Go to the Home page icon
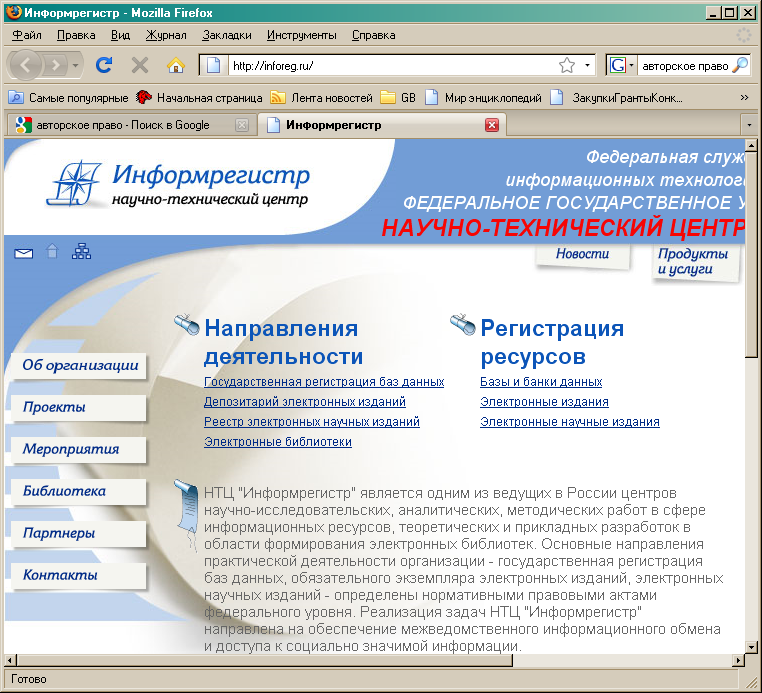This screenshot has height=693, width=762. [176, 65]
